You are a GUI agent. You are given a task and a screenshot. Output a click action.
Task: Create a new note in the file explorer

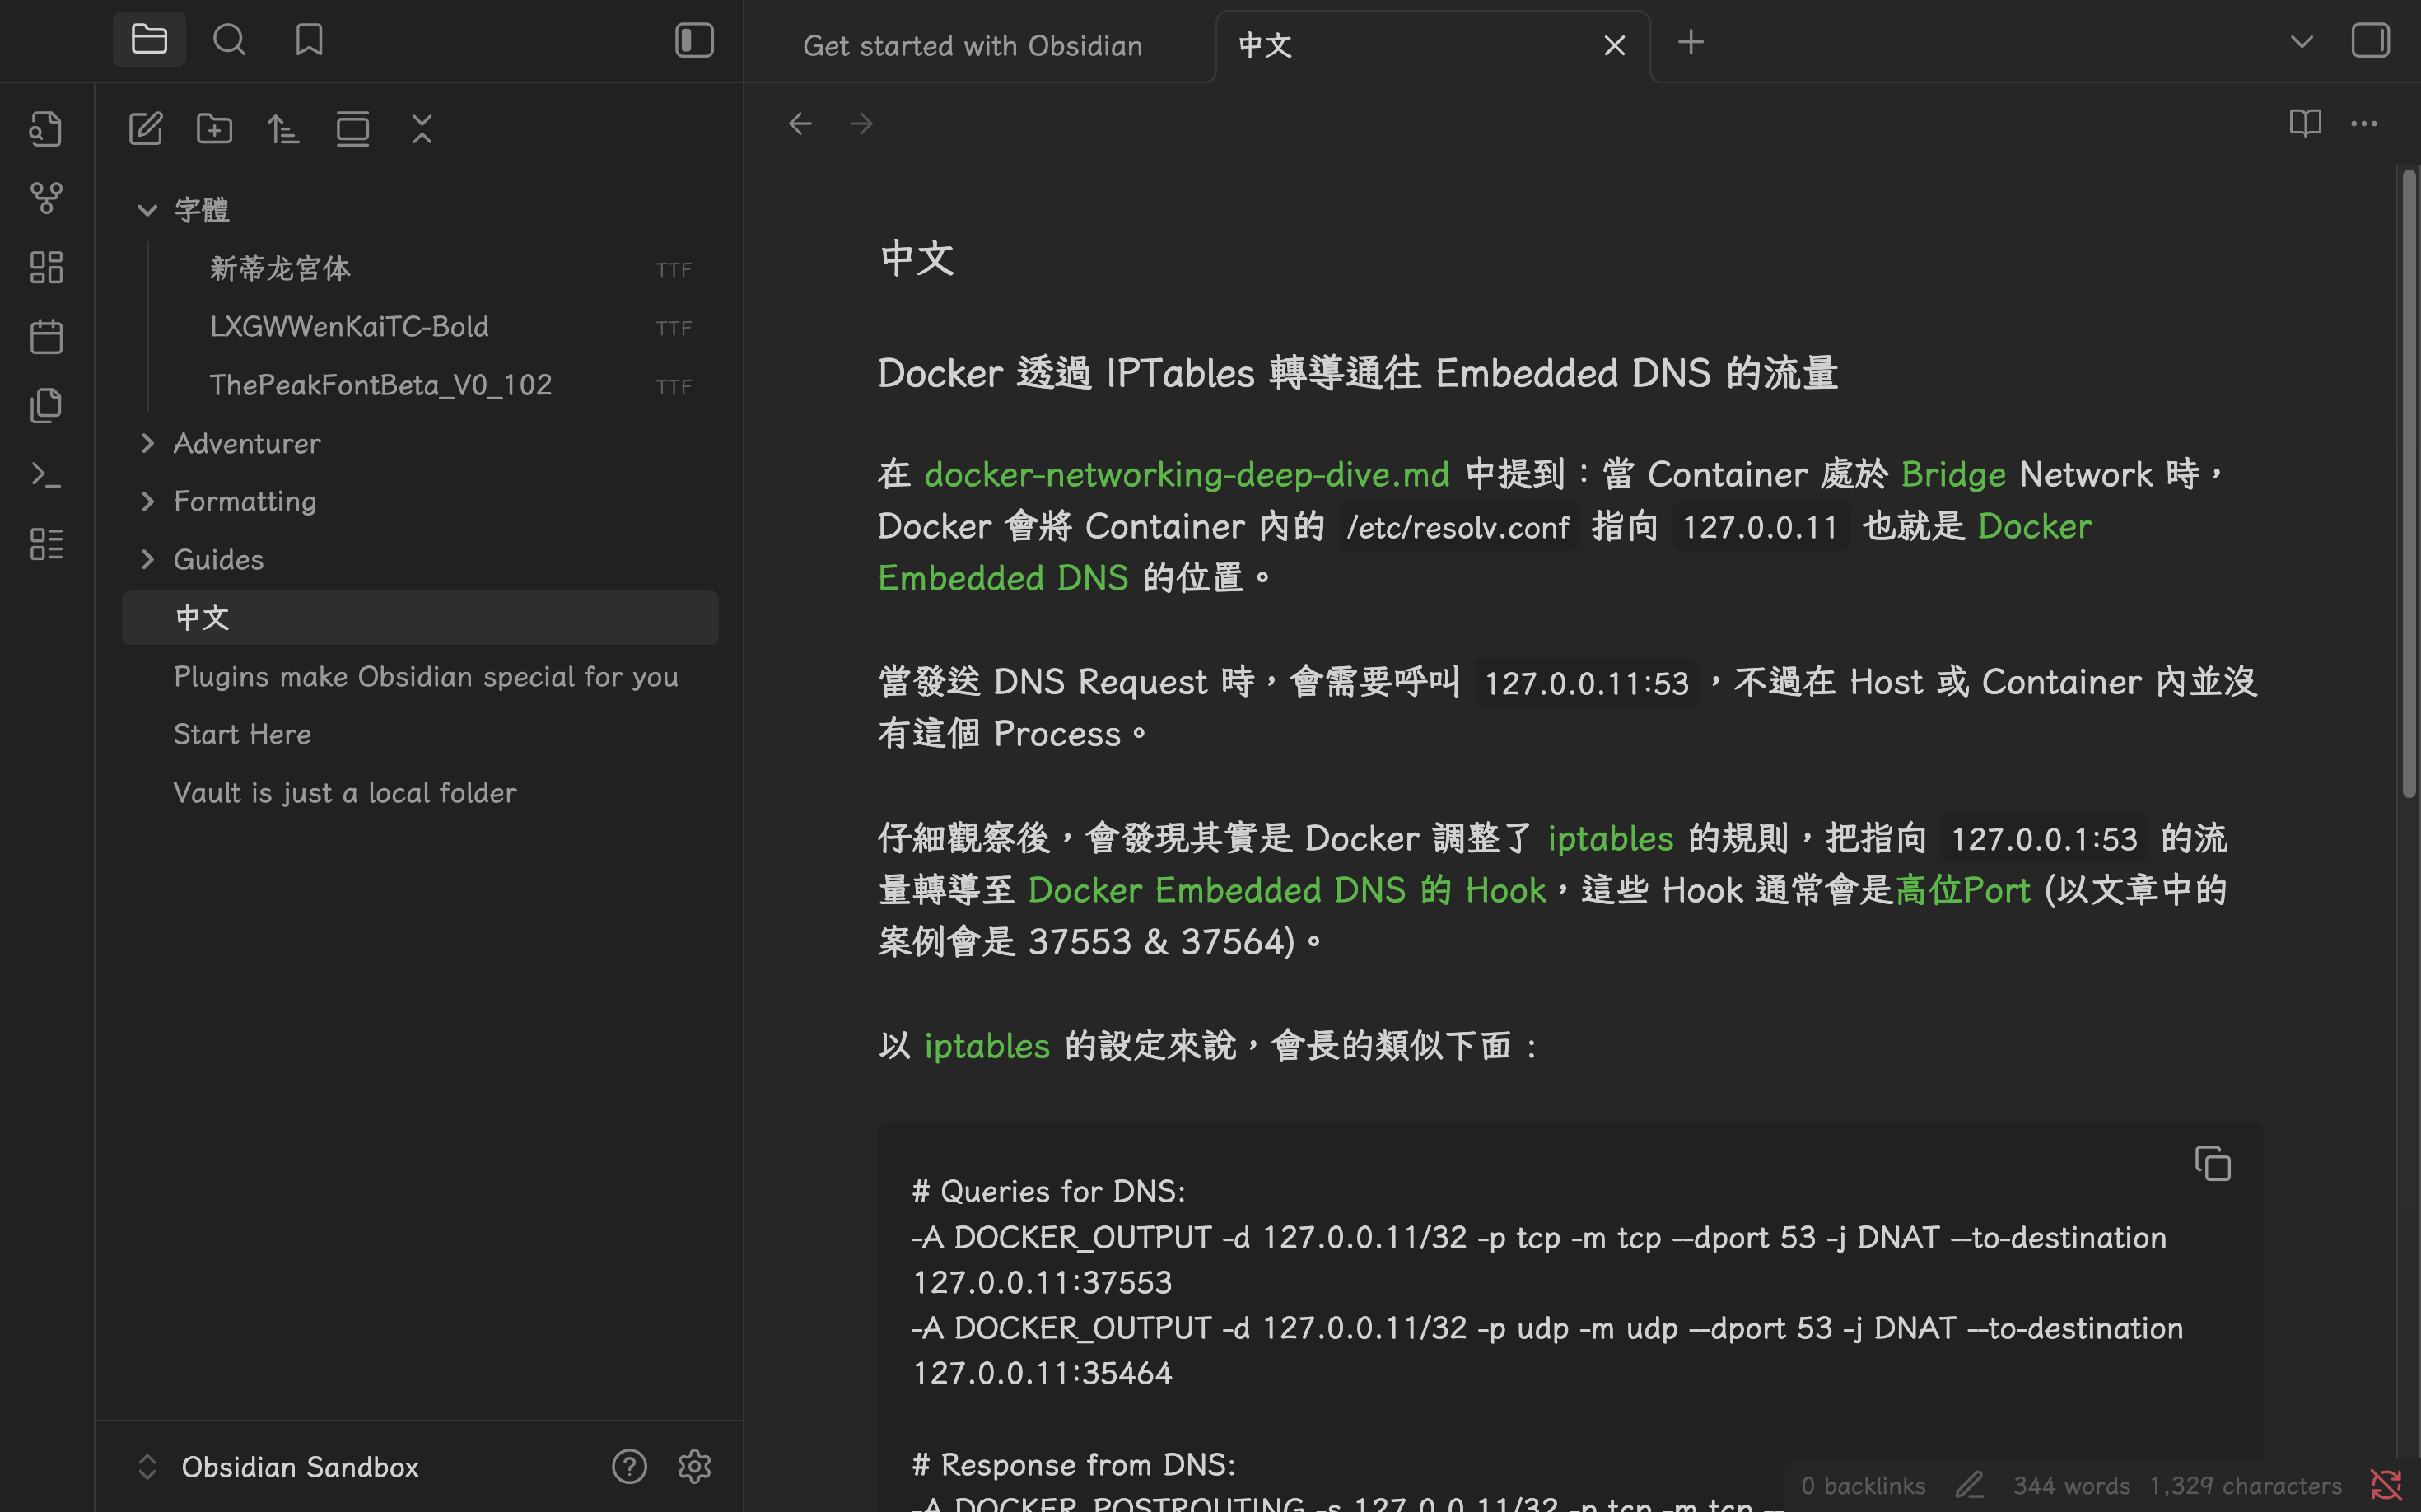[146, 129]
